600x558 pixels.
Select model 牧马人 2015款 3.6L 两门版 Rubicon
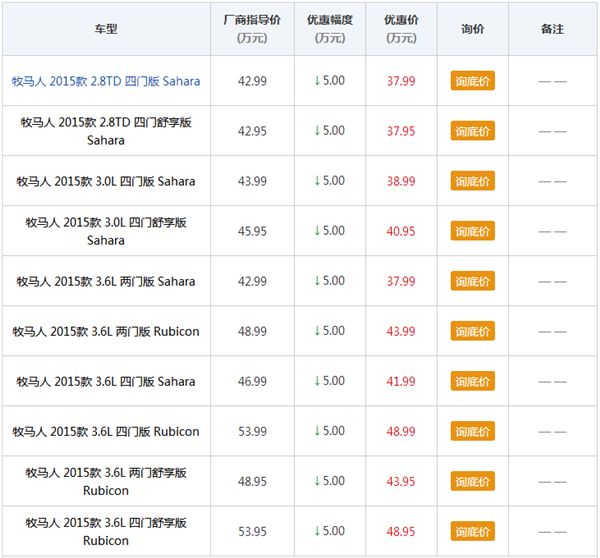click(106, 331)
